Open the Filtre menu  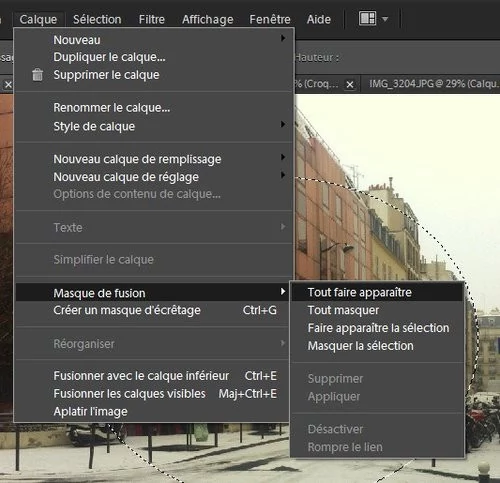click(152, 19)
